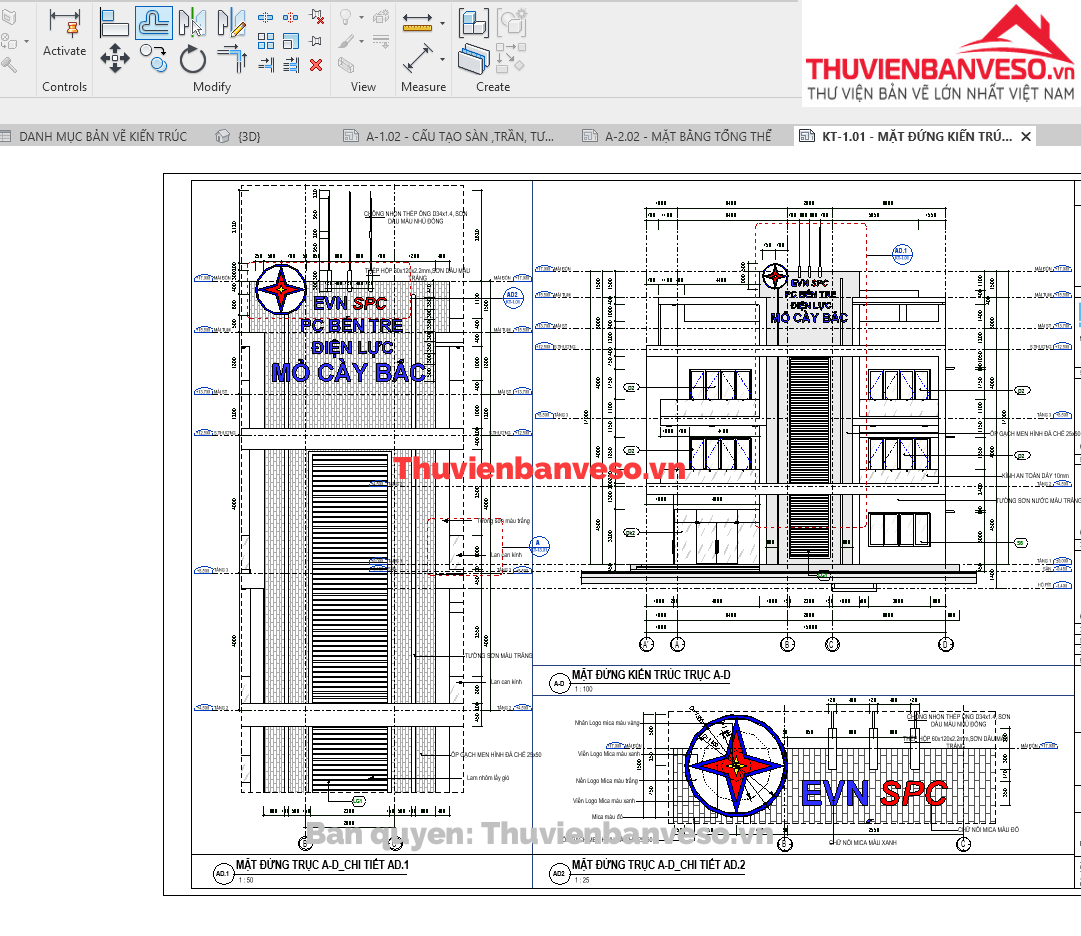Close the KT-1.01 view tab

point(1025,137)
